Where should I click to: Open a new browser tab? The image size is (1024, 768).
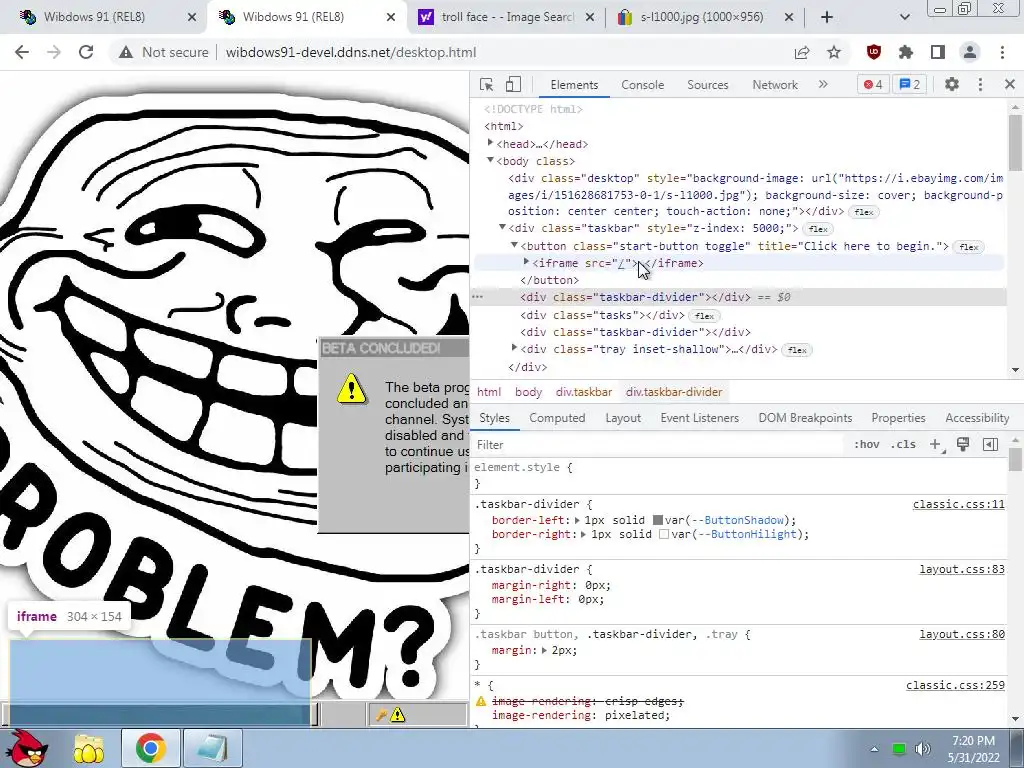point(827,17)
